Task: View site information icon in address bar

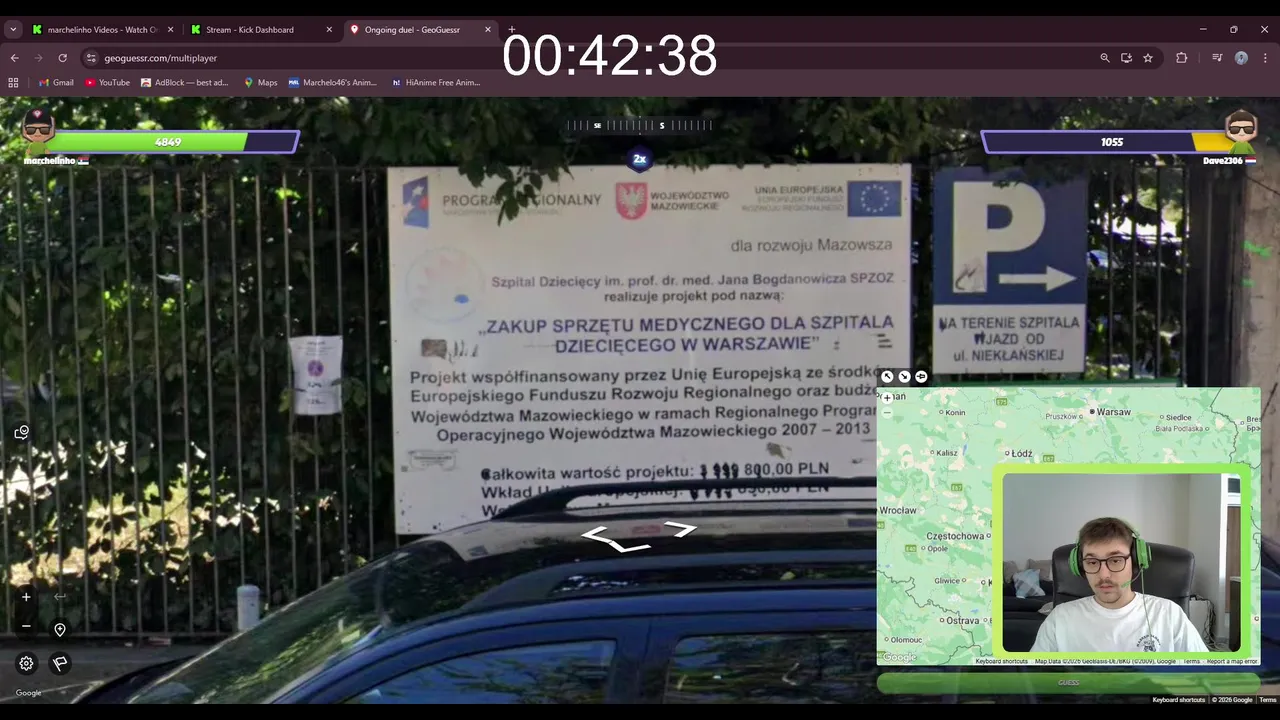Action: pyautogui.click(x=91, y=58)
